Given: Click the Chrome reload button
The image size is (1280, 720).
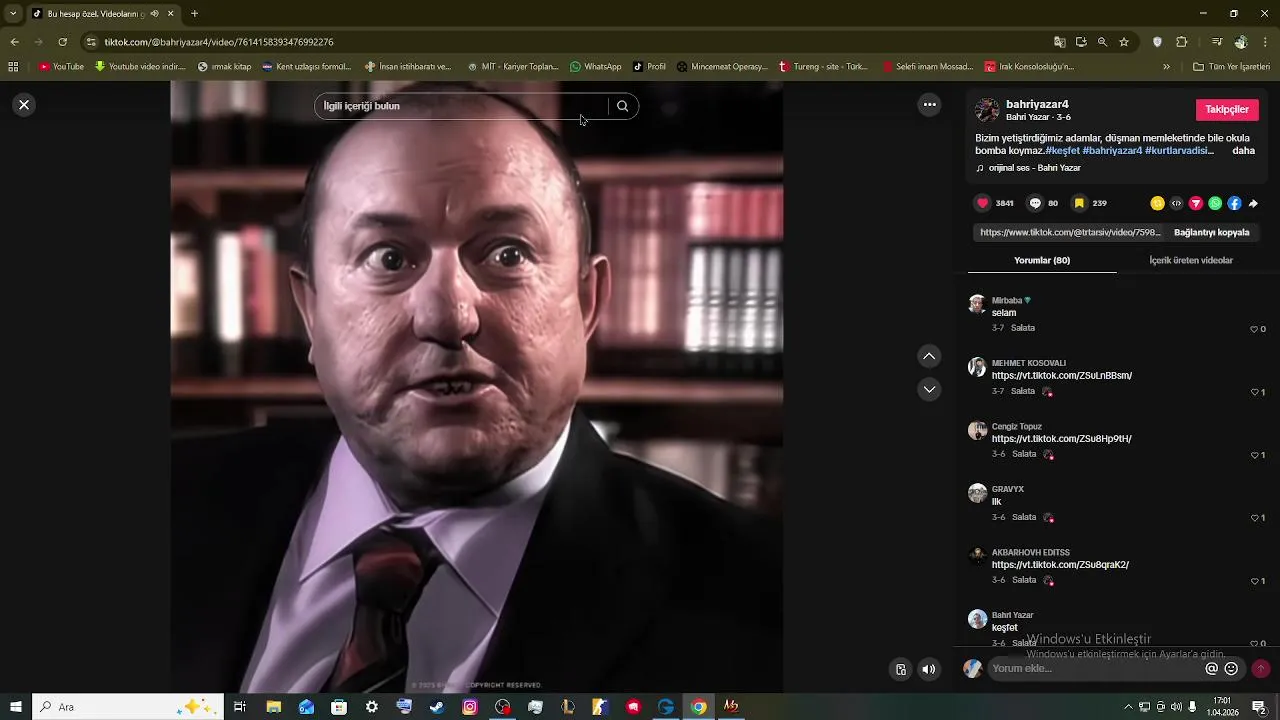Looking at the screenshot, I should (x=62, y=42).
